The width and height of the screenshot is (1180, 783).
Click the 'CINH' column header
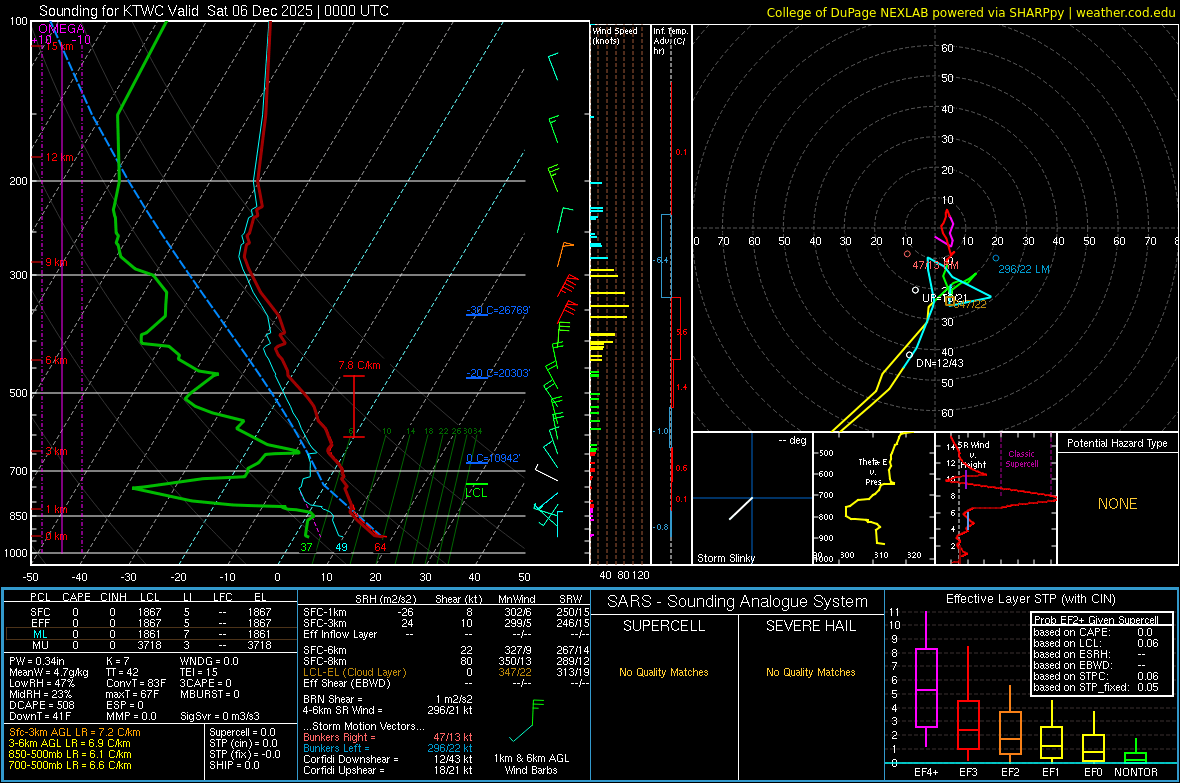click(114, 597)
